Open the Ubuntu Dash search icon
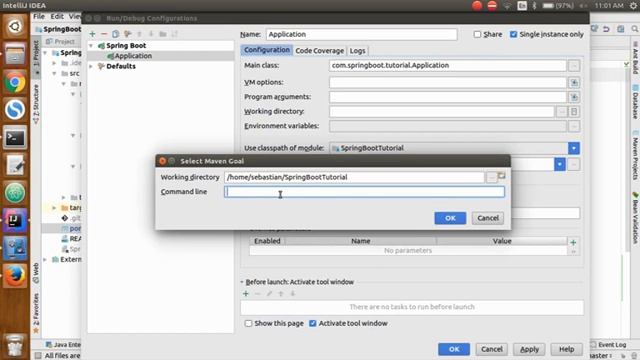 [x=15, y=27]
